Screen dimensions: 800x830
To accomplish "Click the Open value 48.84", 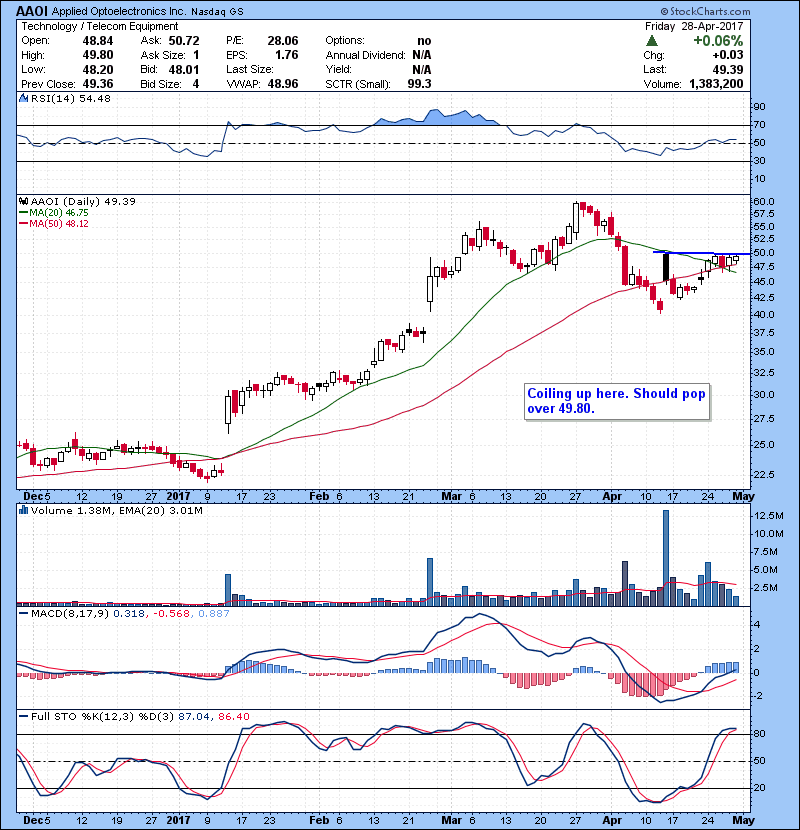I will click(x=98, y=41).
